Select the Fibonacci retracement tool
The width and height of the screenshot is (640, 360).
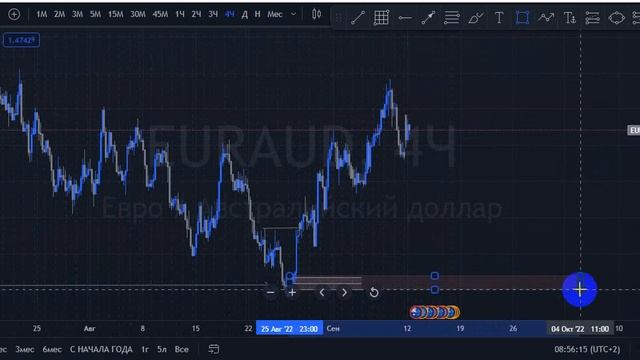point(452,18)
